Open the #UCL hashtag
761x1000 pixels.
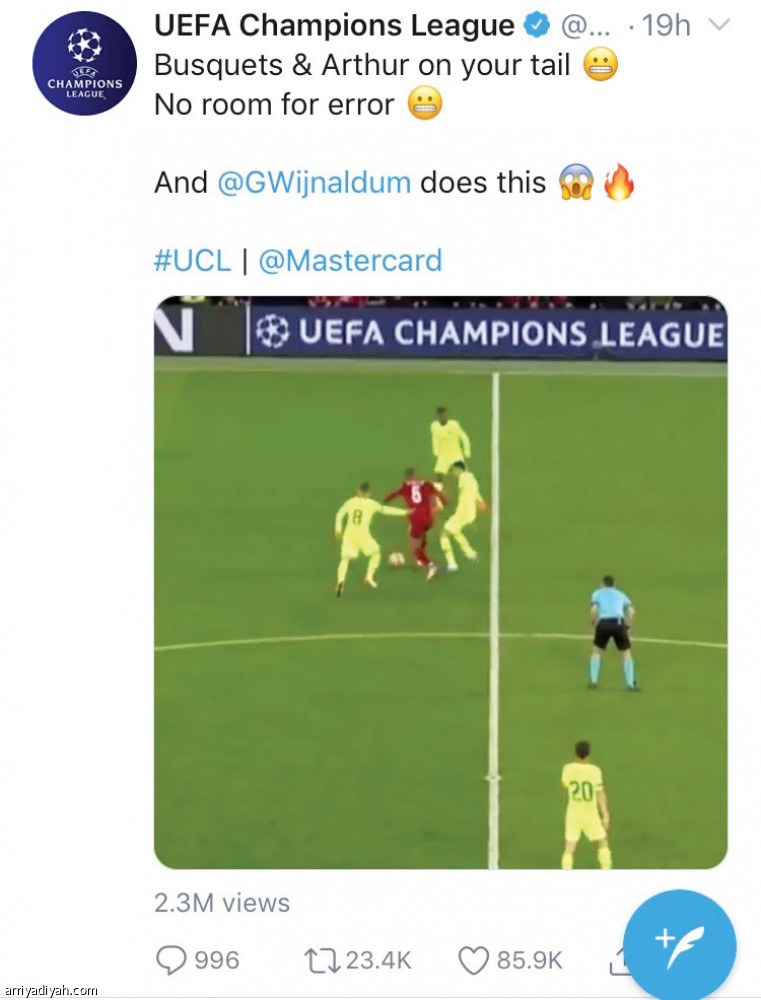coord(192,261)
